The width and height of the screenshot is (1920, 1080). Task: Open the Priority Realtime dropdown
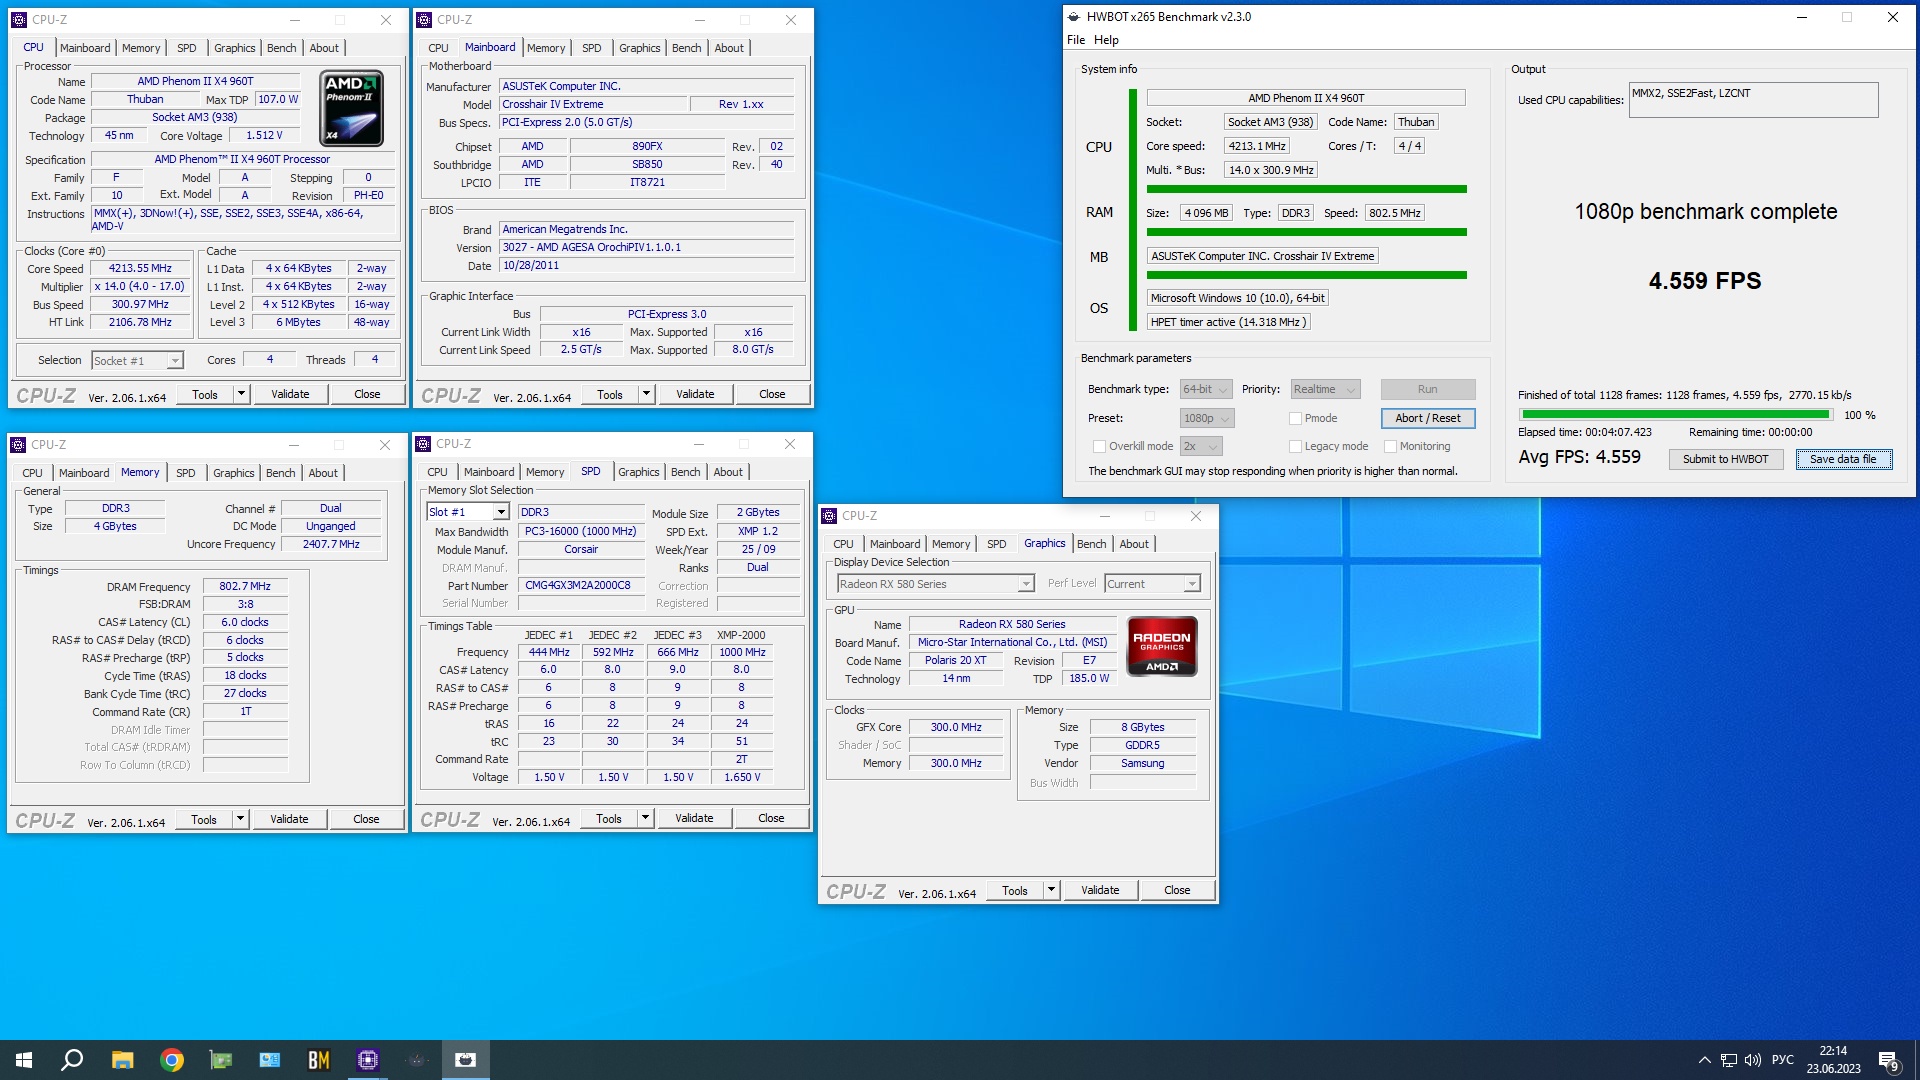click(1325, 390)
